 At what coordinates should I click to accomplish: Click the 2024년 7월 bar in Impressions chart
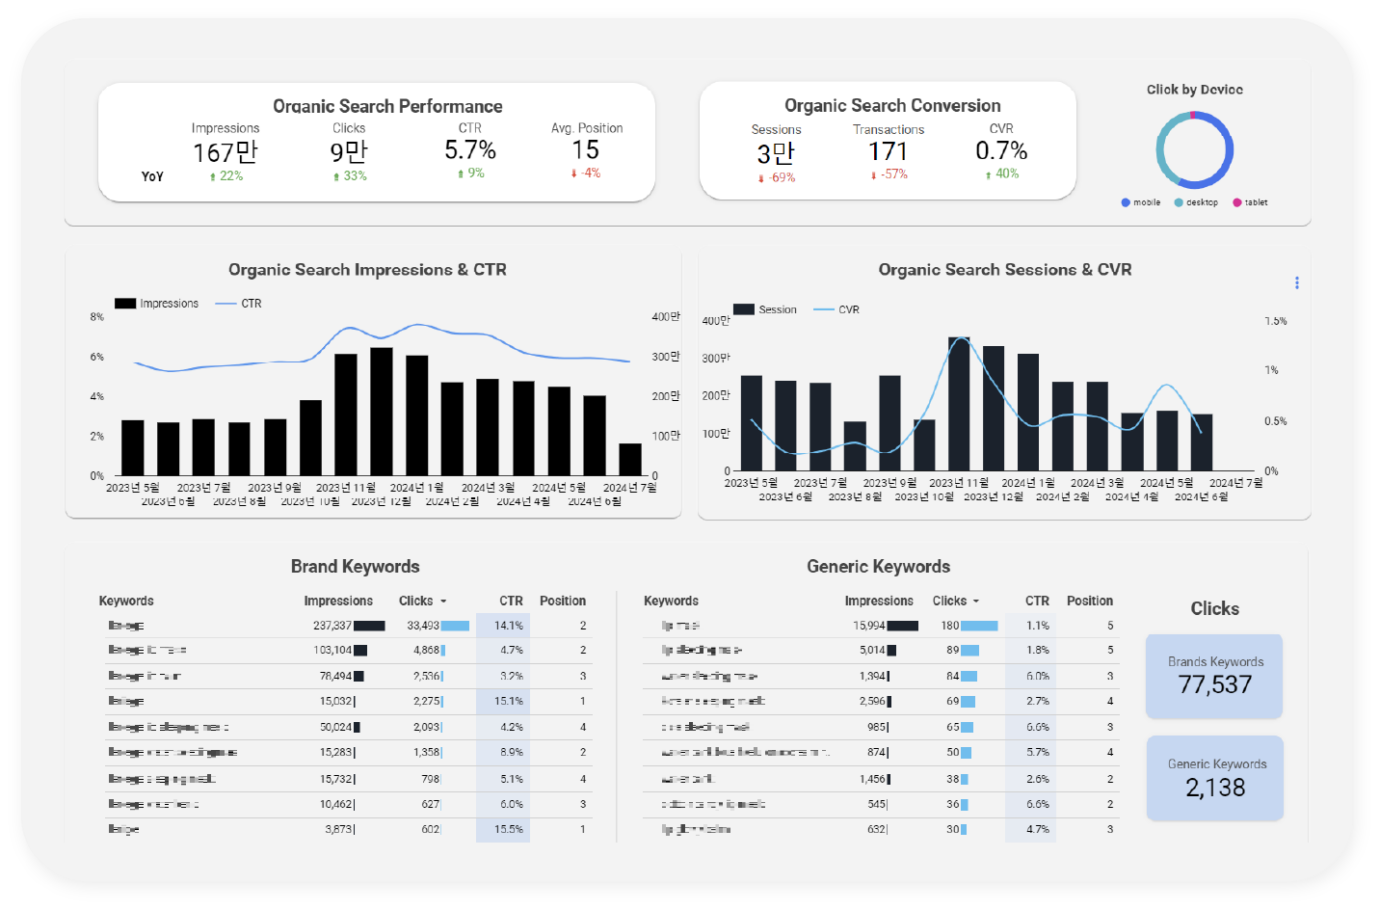pos(630,459)
